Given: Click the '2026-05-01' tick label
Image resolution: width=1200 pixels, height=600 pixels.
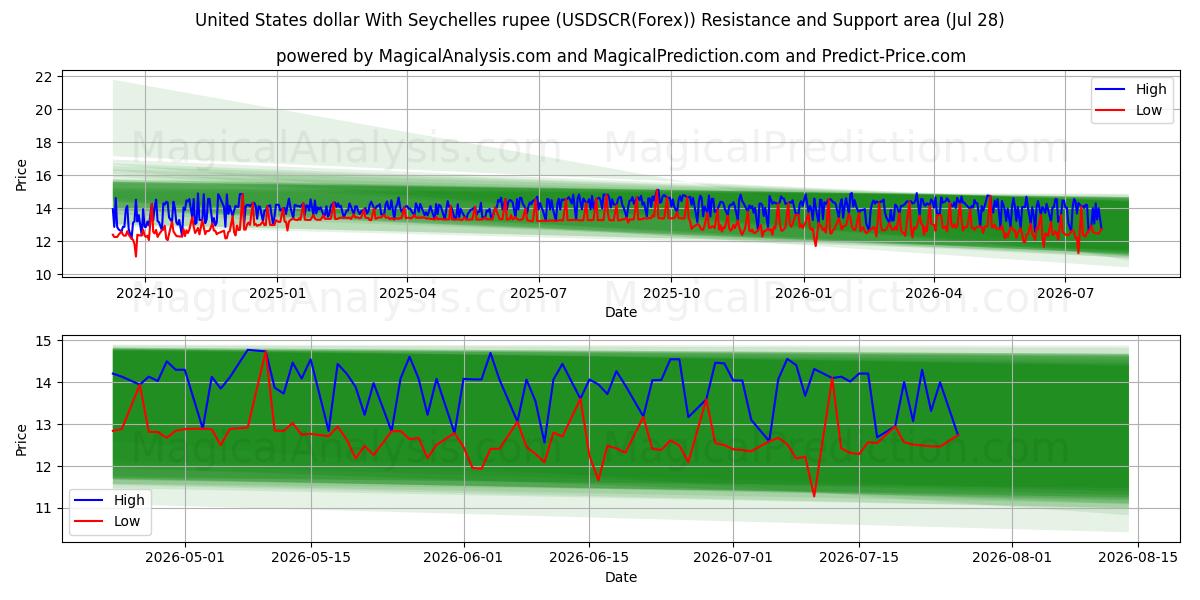Looking at the screenshot, I should pyautogui.click(x=185, y=558).
